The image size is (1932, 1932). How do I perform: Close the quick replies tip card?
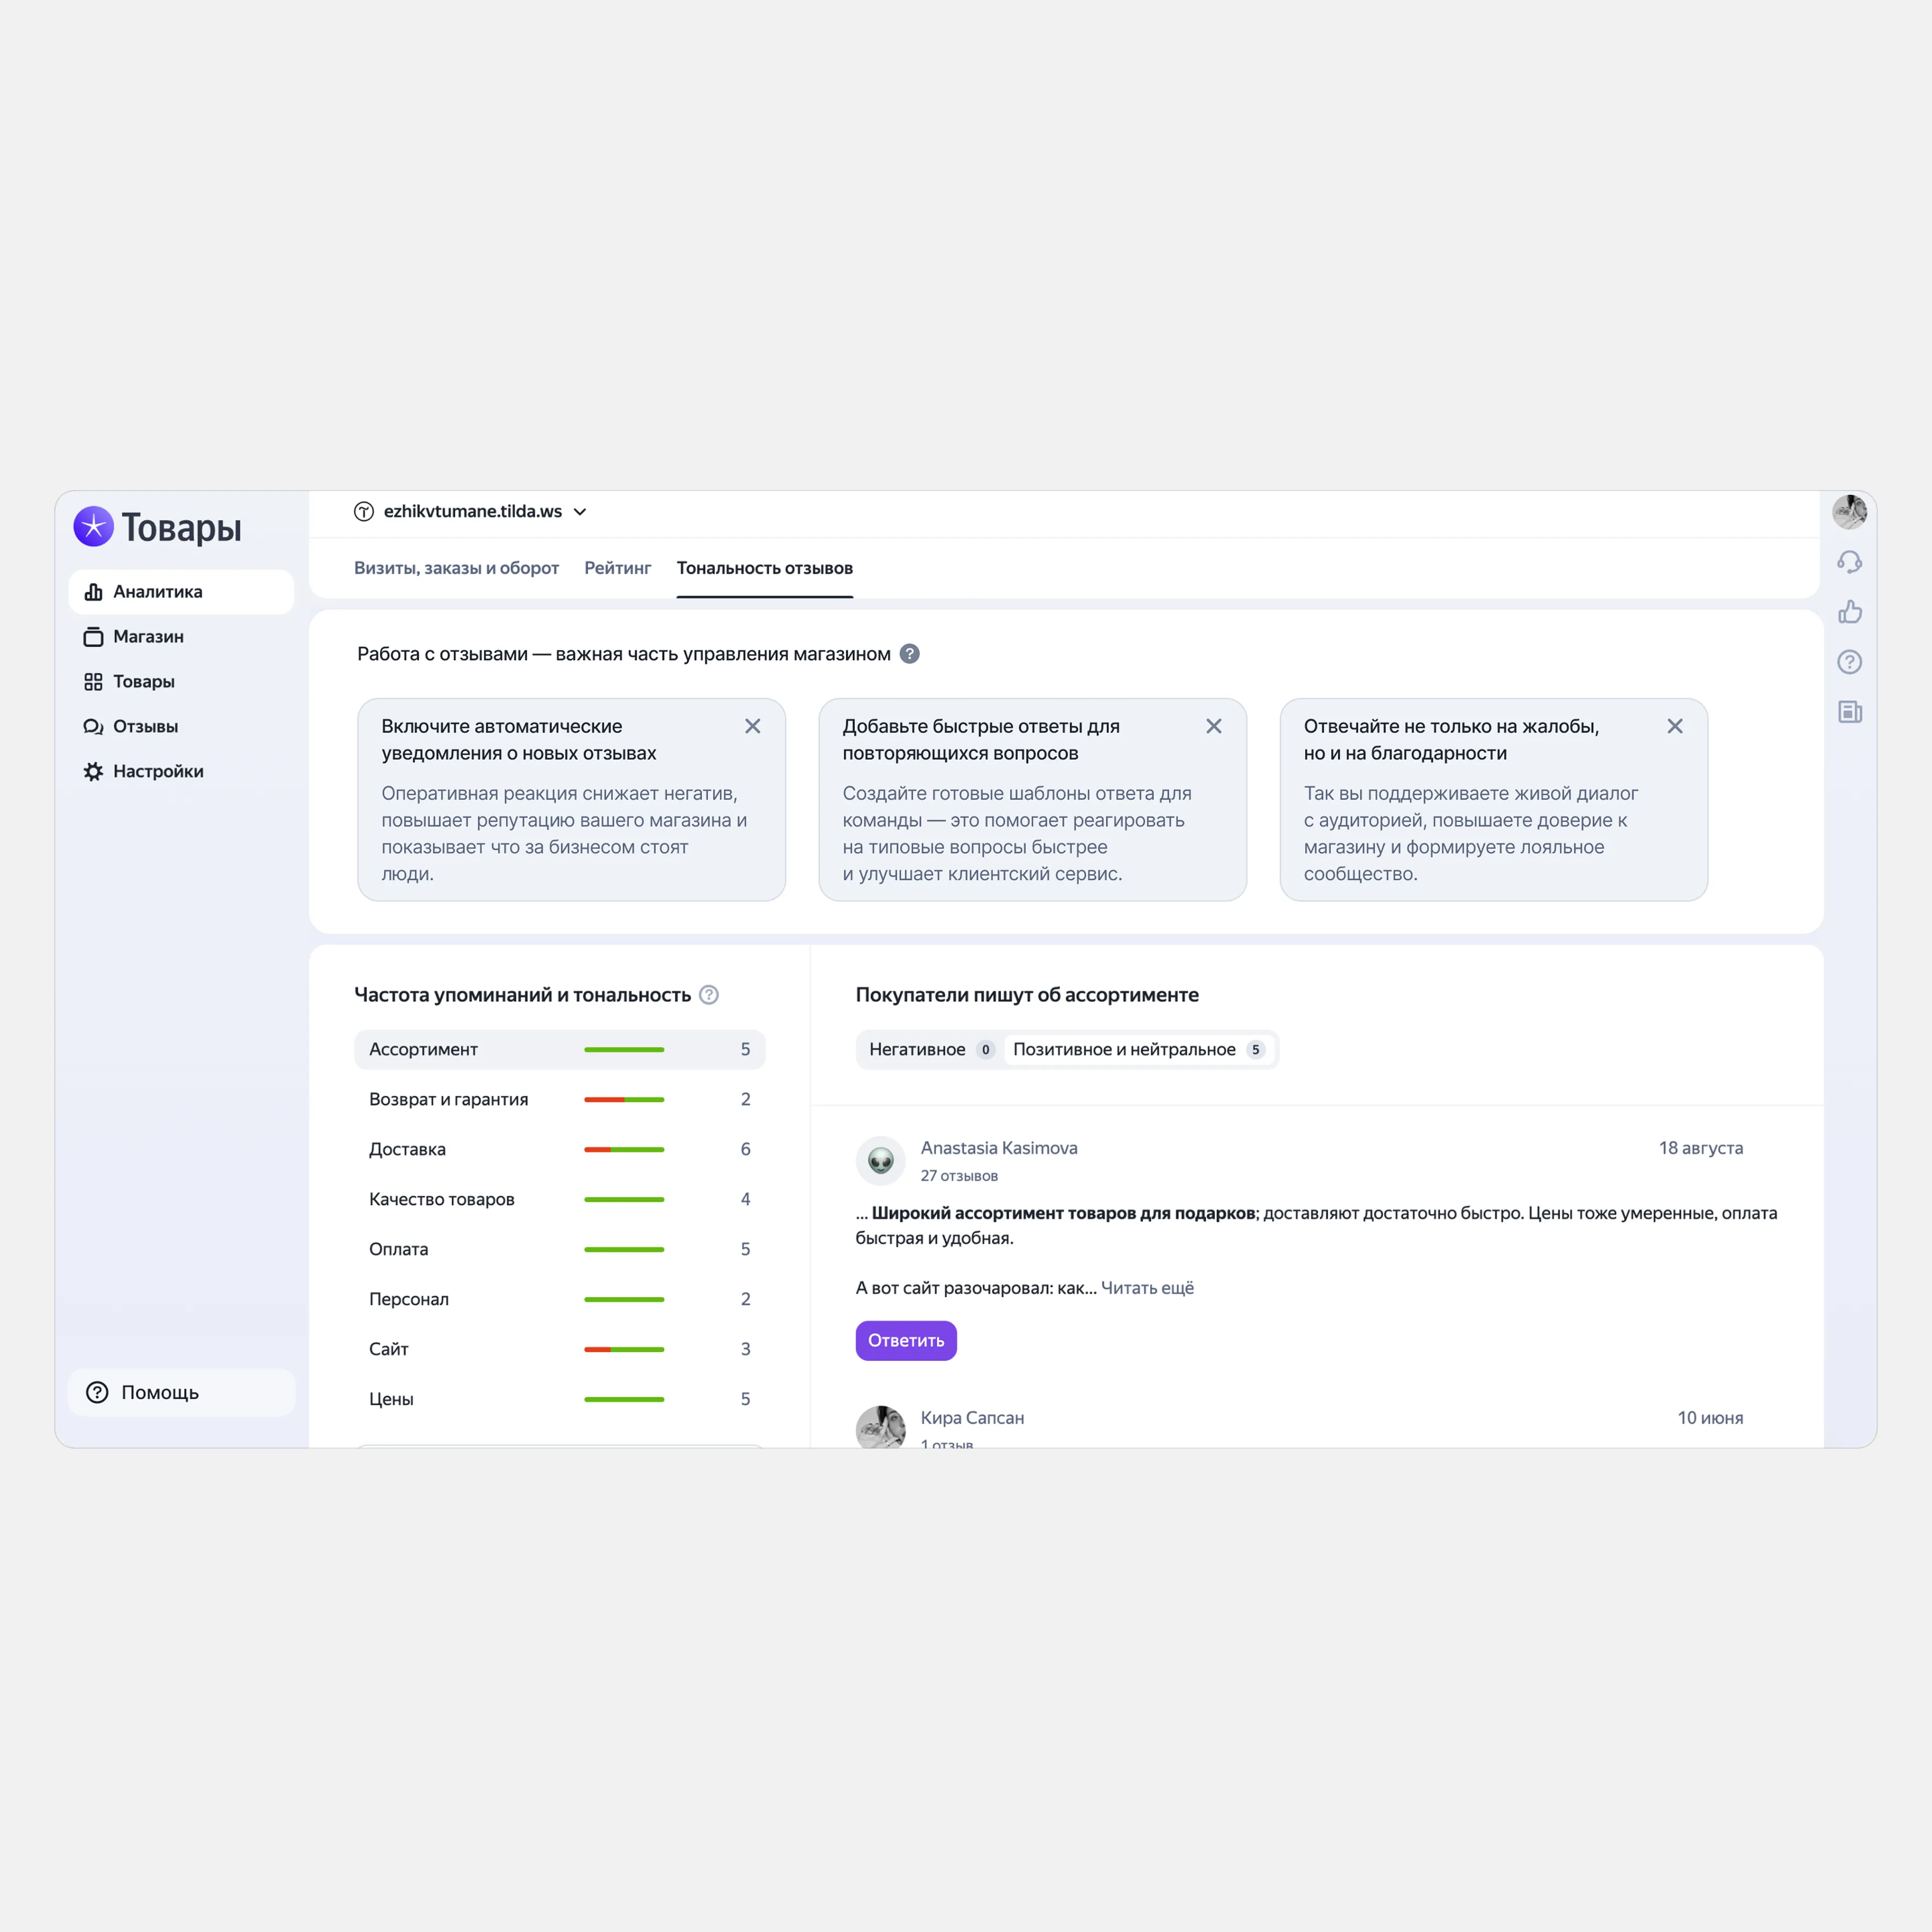pyautogui.click(x=1213, y=726)
